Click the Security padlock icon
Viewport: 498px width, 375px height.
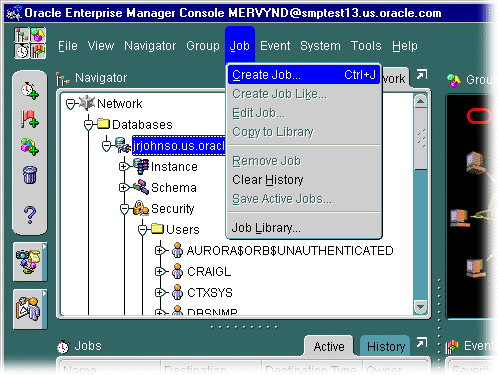click(141, 208)
